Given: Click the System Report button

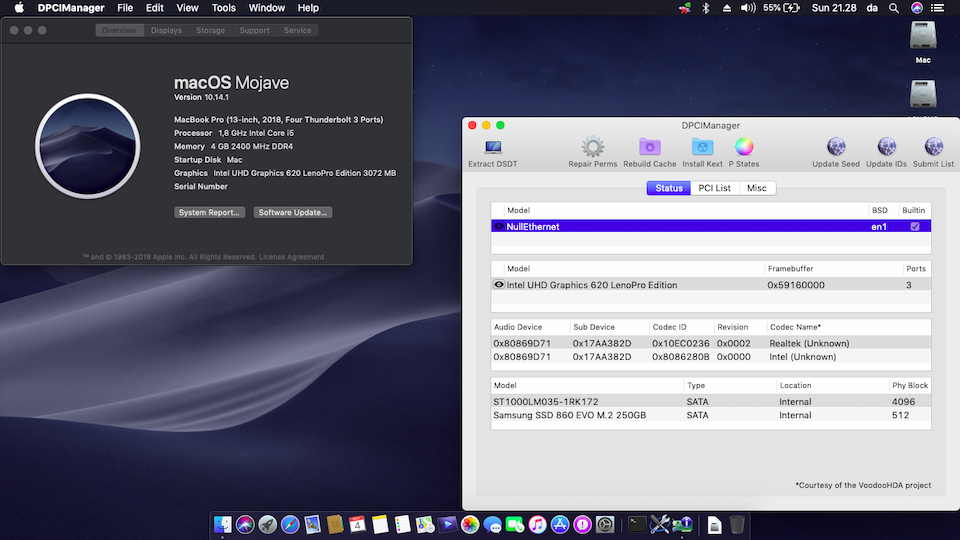Looking at the screenshot, I should [x=209, y=212].
